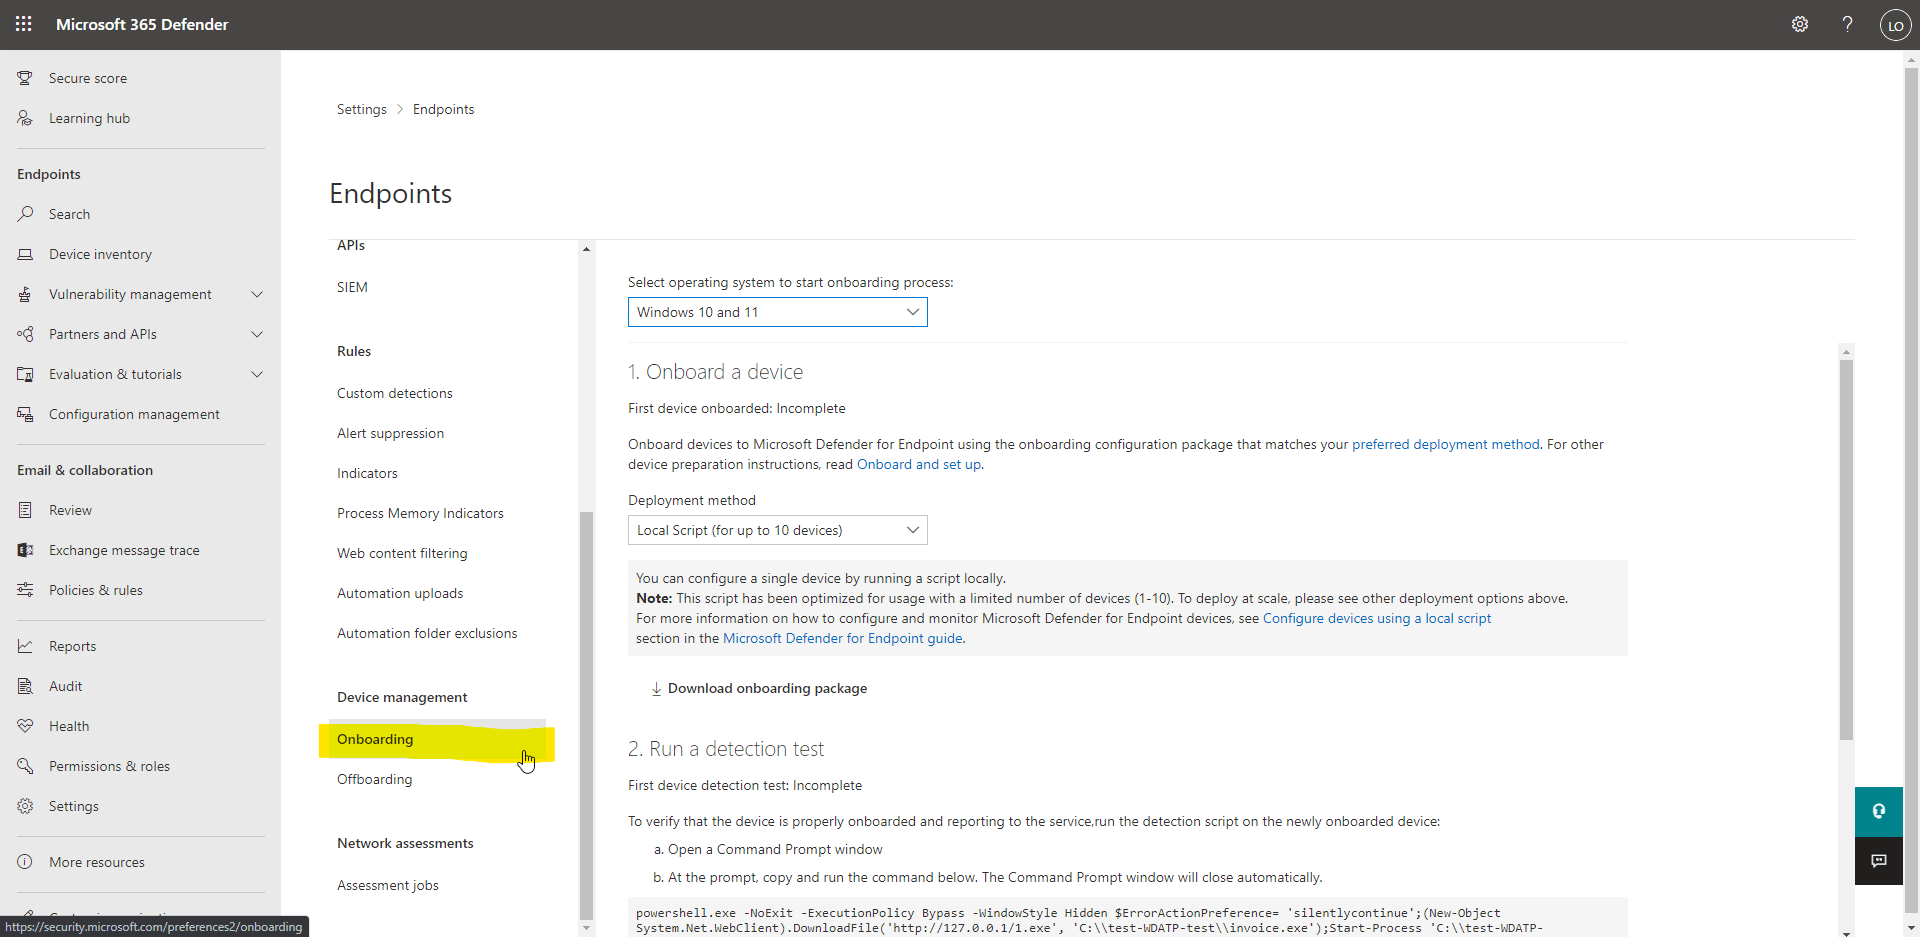1920x937 pixels.
Task: Open the operating system dropdown
Action: (777, 312)
